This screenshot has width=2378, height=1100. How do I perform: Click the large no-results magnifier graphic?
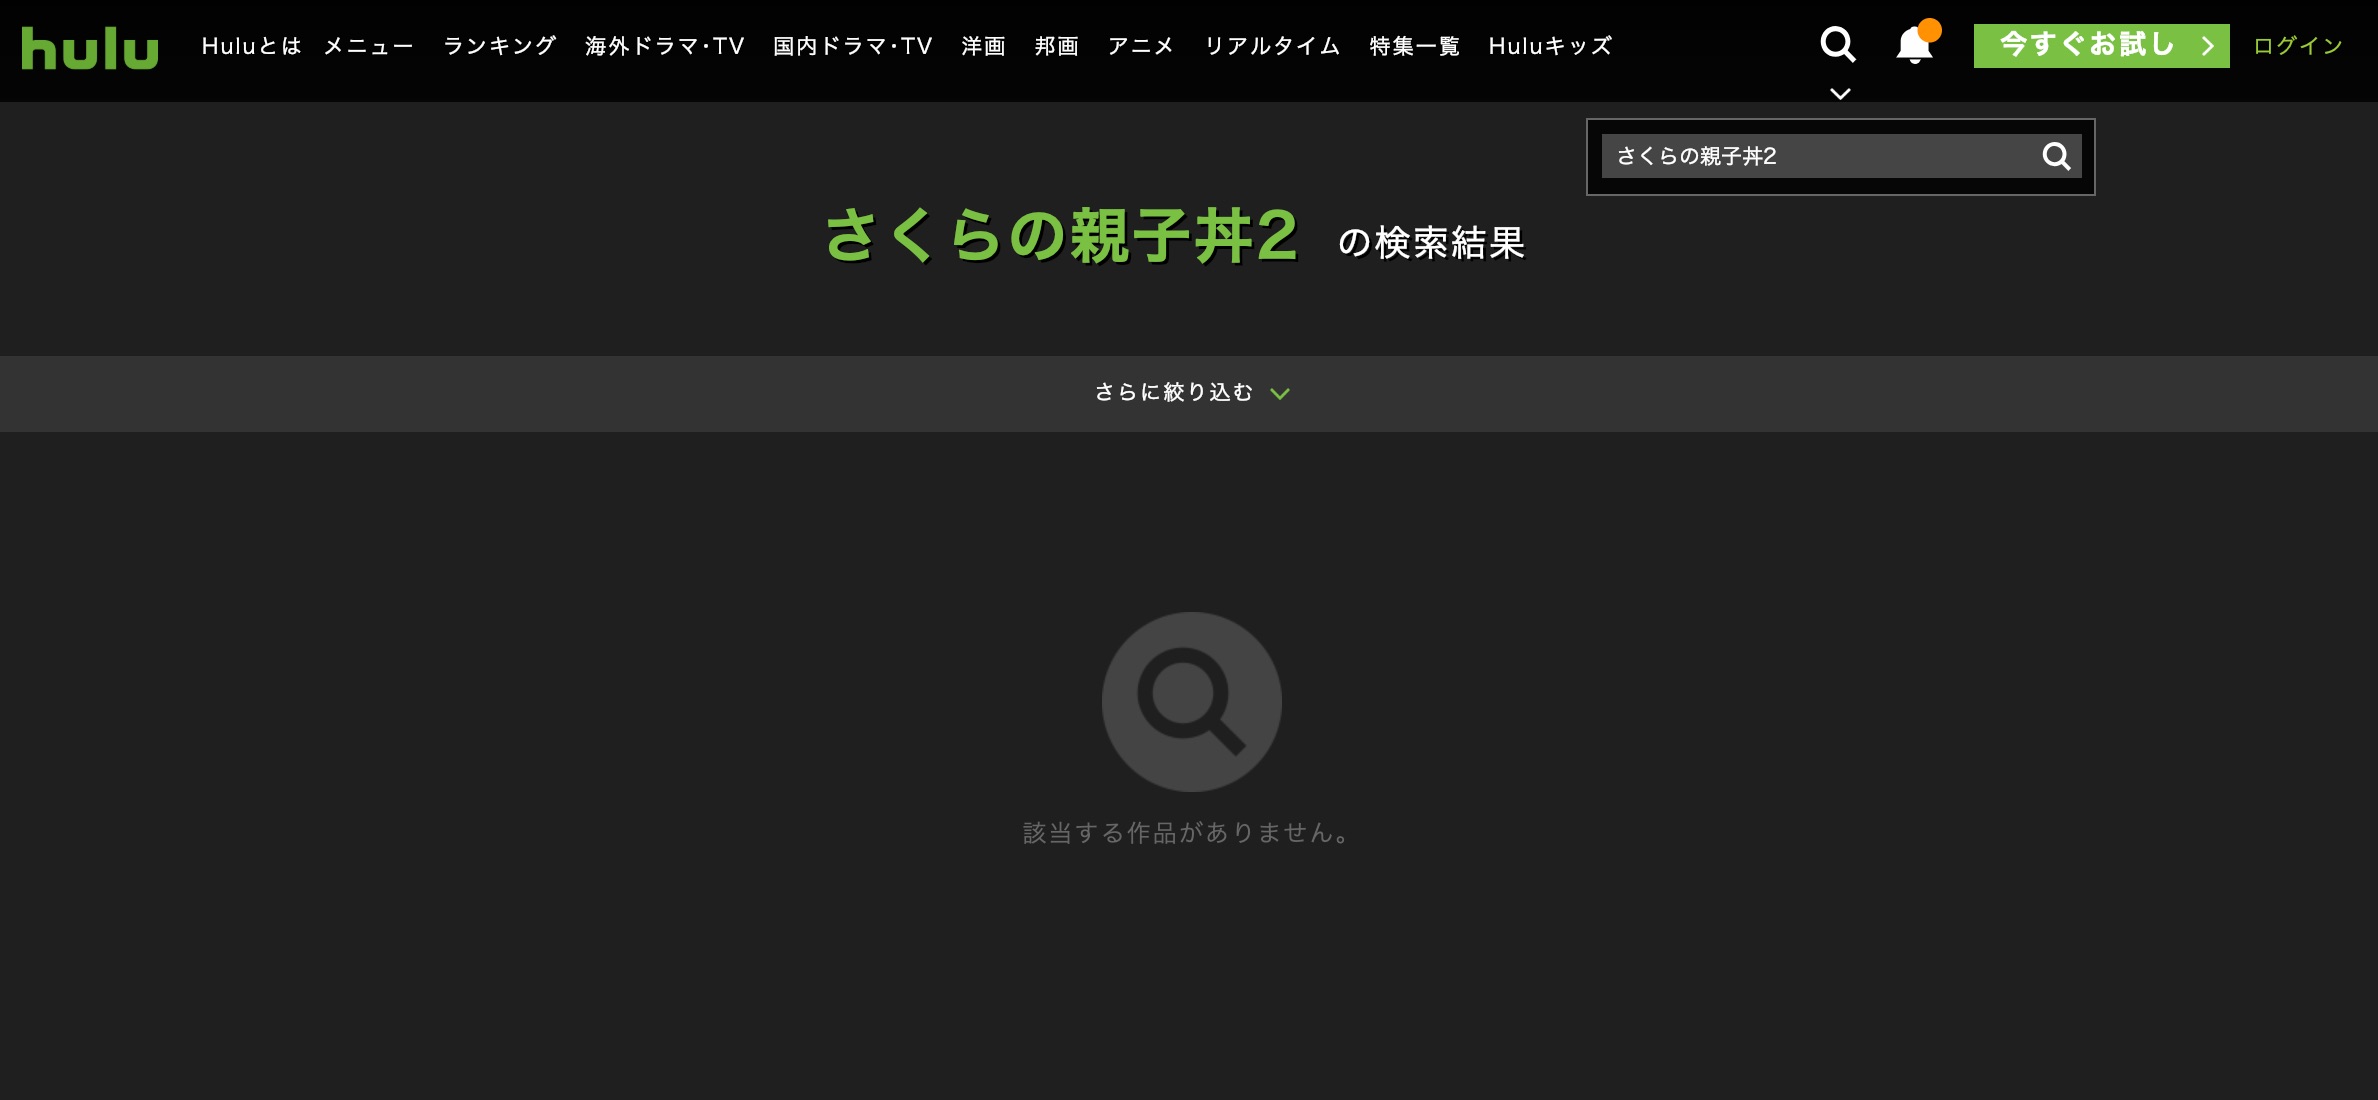(1191, 701)
